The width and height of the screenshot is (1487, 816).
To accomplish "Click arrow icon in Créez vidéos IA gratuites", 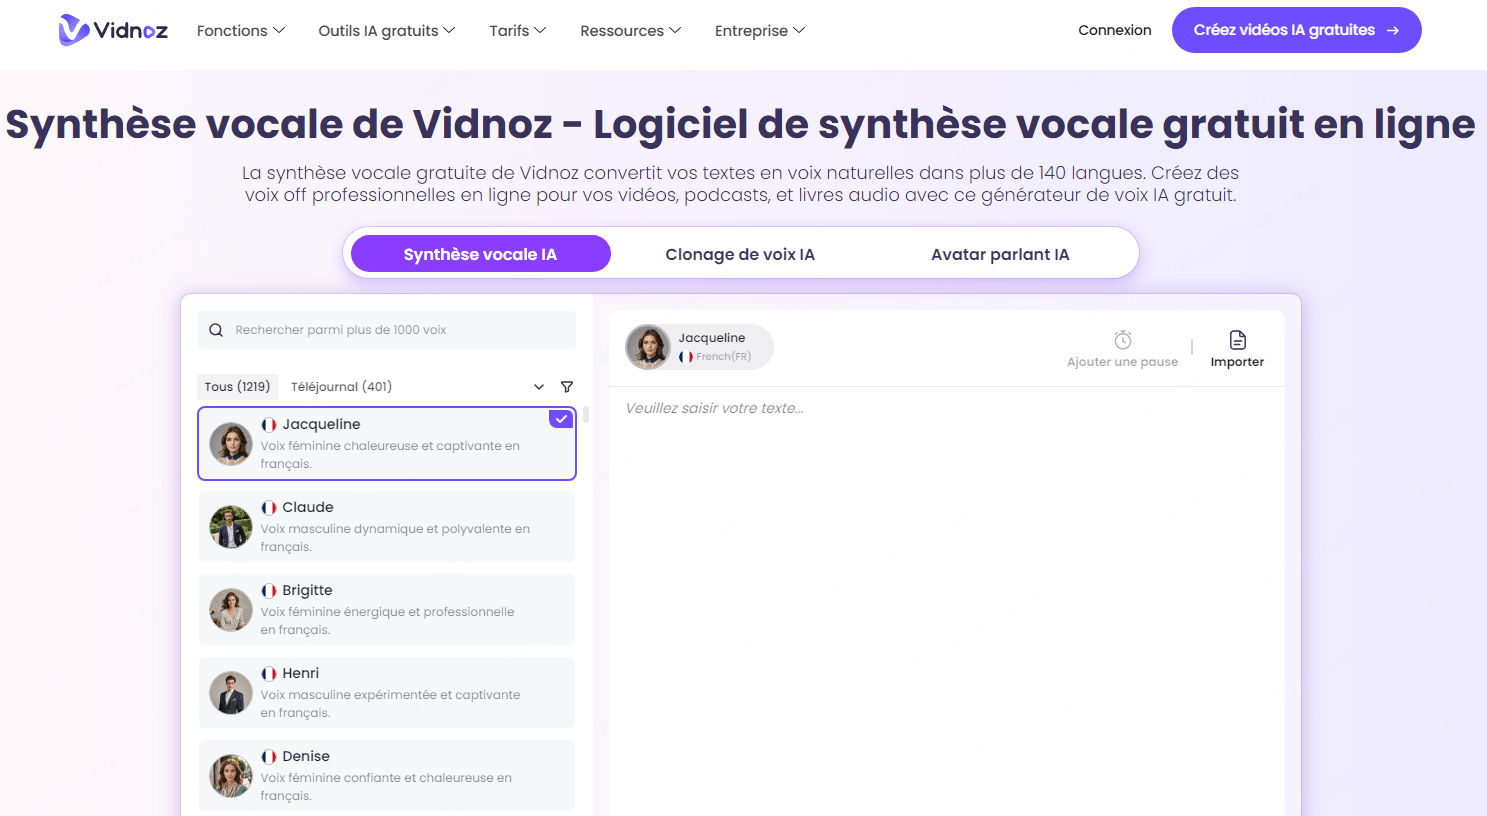I will click(1393, 31).
